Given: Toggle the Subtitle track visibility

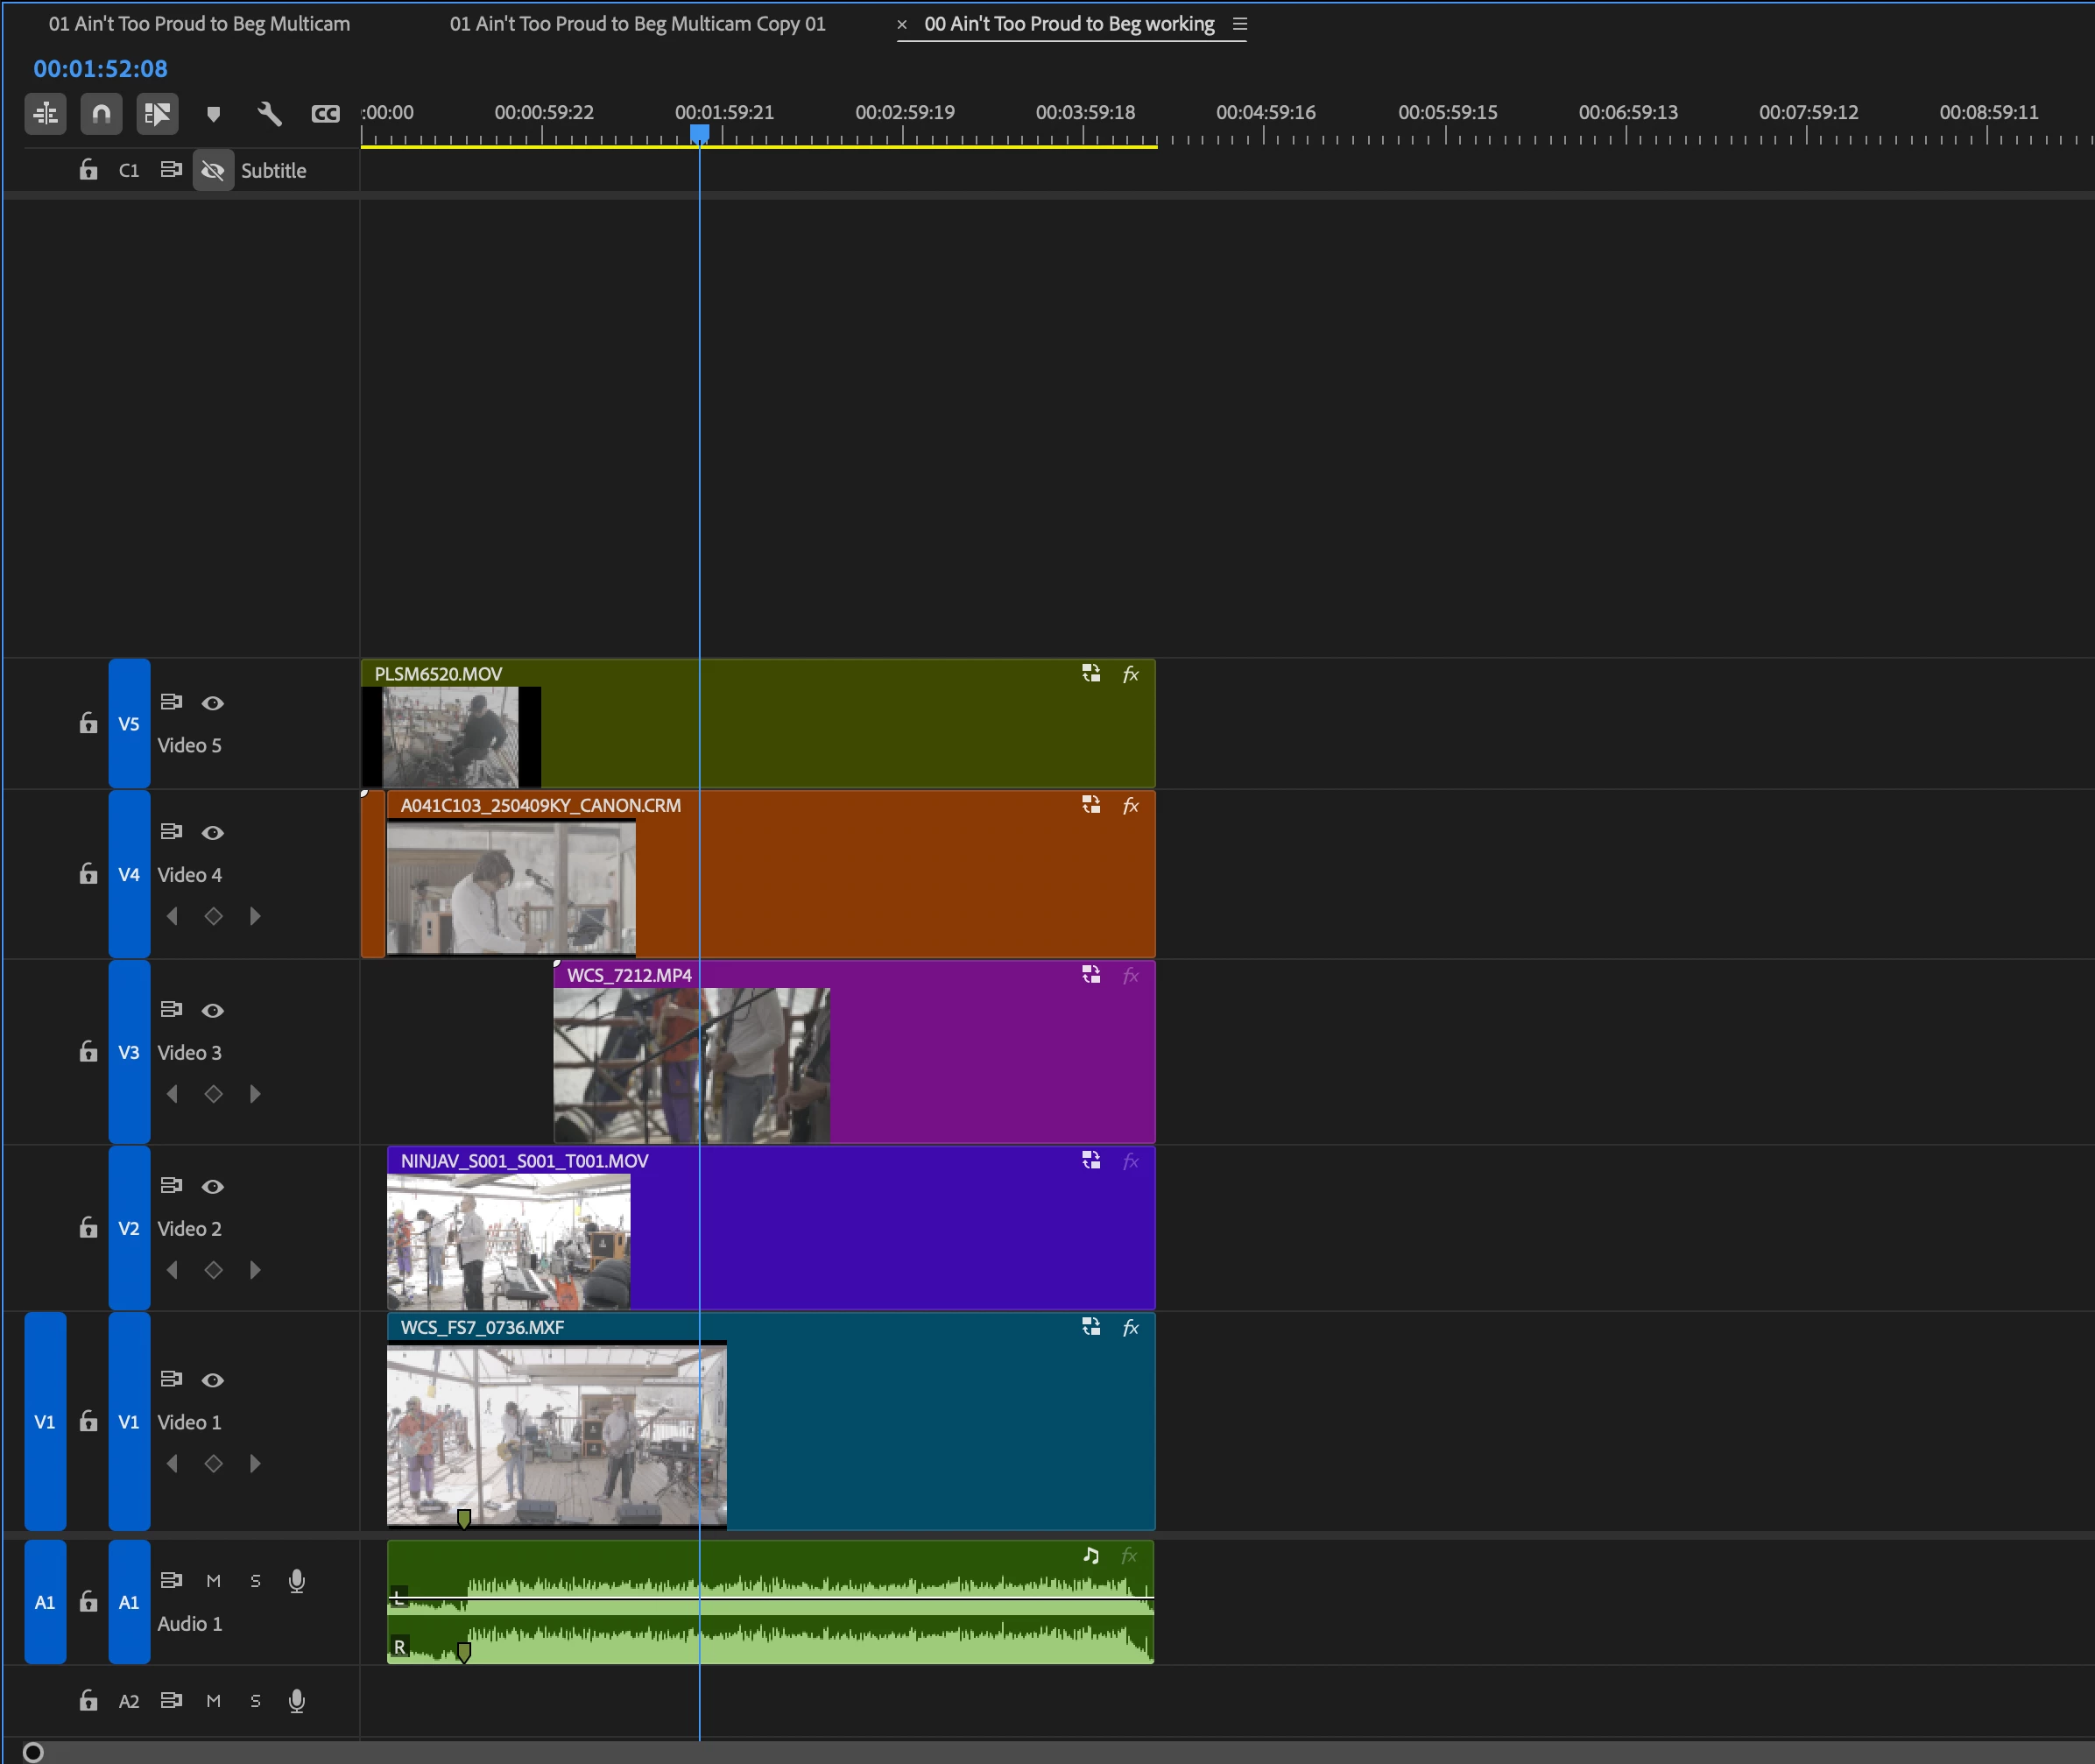Looking at the screenshot, I should (x=213, y=171).
